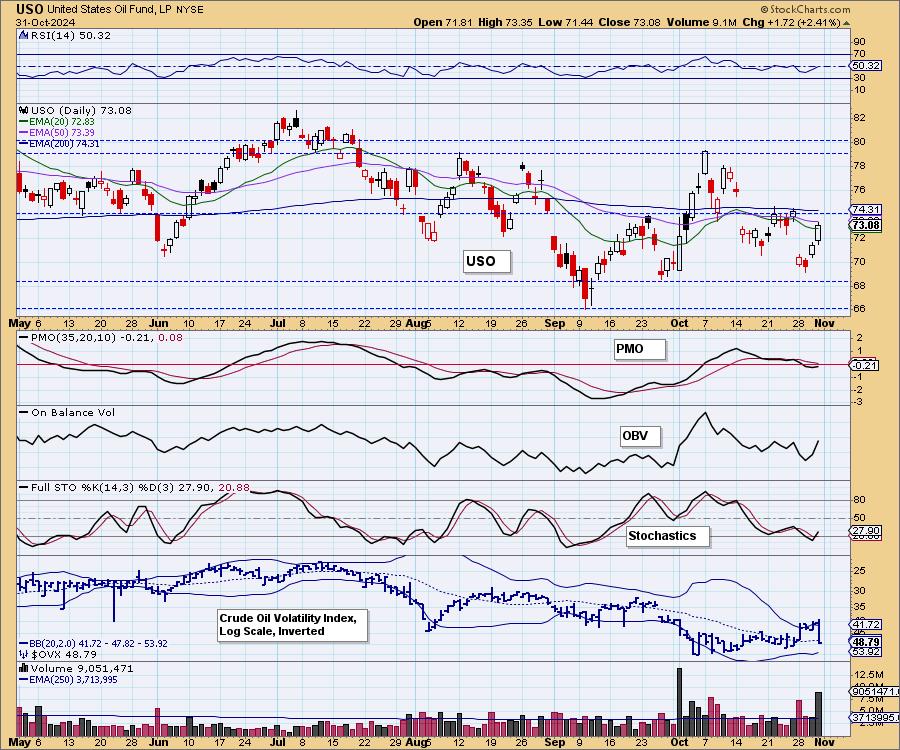The width and height of the screenshot is (900, 750).
Task: Click the RSI(14) 50.32 legend text
Action: point(69,35)
